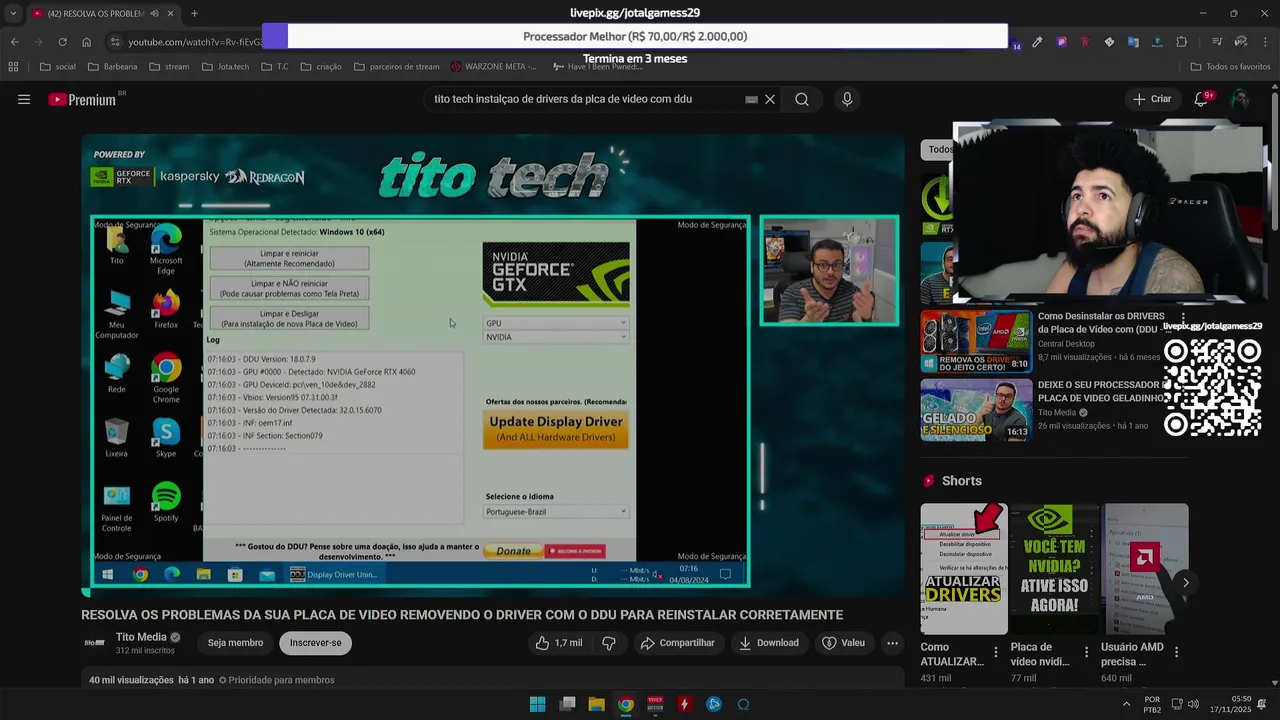Open the browser home page
Image resolution: width=1280 pixels, height=720 pixels.
(86, 42)
